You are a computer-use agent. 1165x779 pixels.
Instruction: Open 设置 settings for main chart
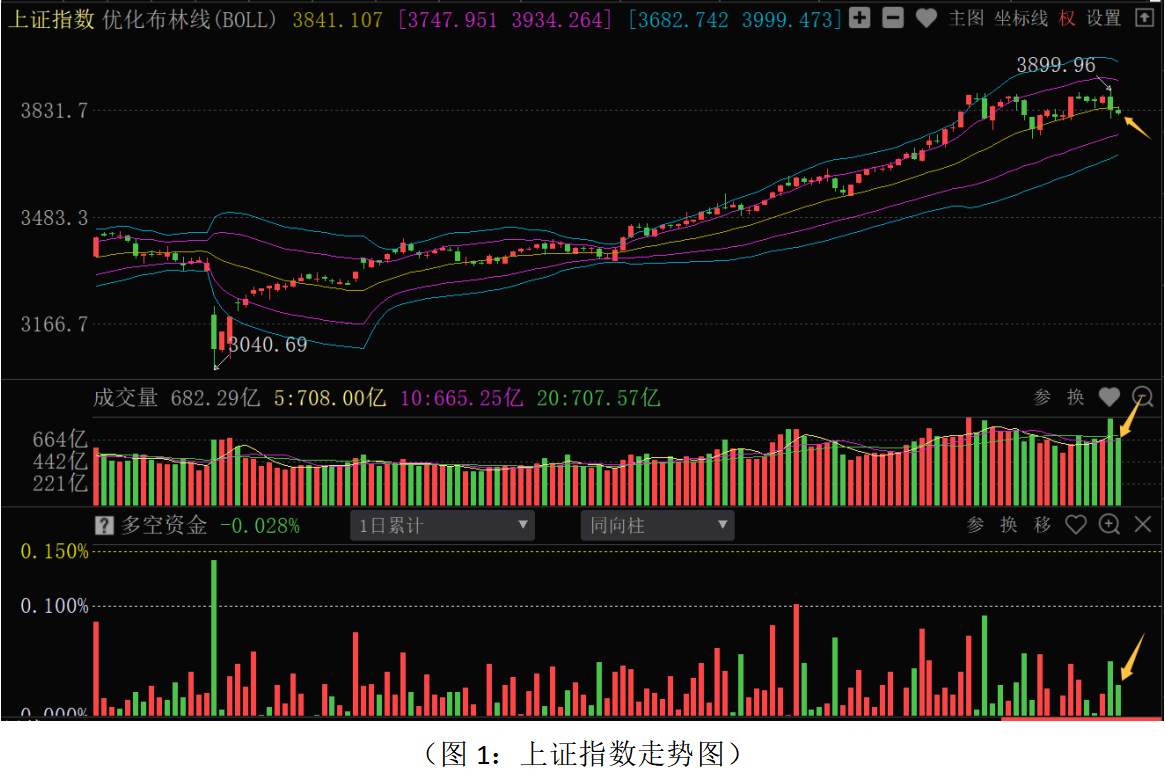tap(1103, 19)
